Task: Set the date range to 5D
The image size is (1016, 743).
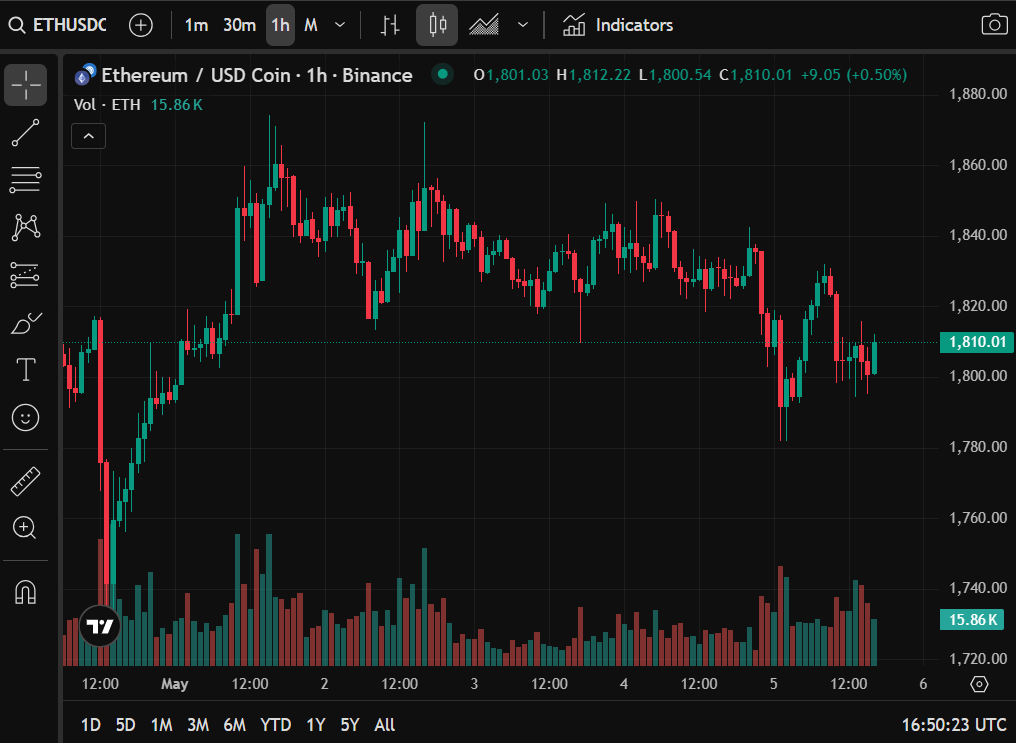Action: point(125,724)
